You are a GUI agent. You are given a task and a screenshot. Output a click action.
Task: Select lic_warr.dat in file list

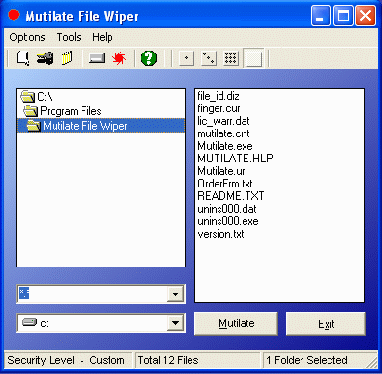pyautogui.click(x=223, y=121)
